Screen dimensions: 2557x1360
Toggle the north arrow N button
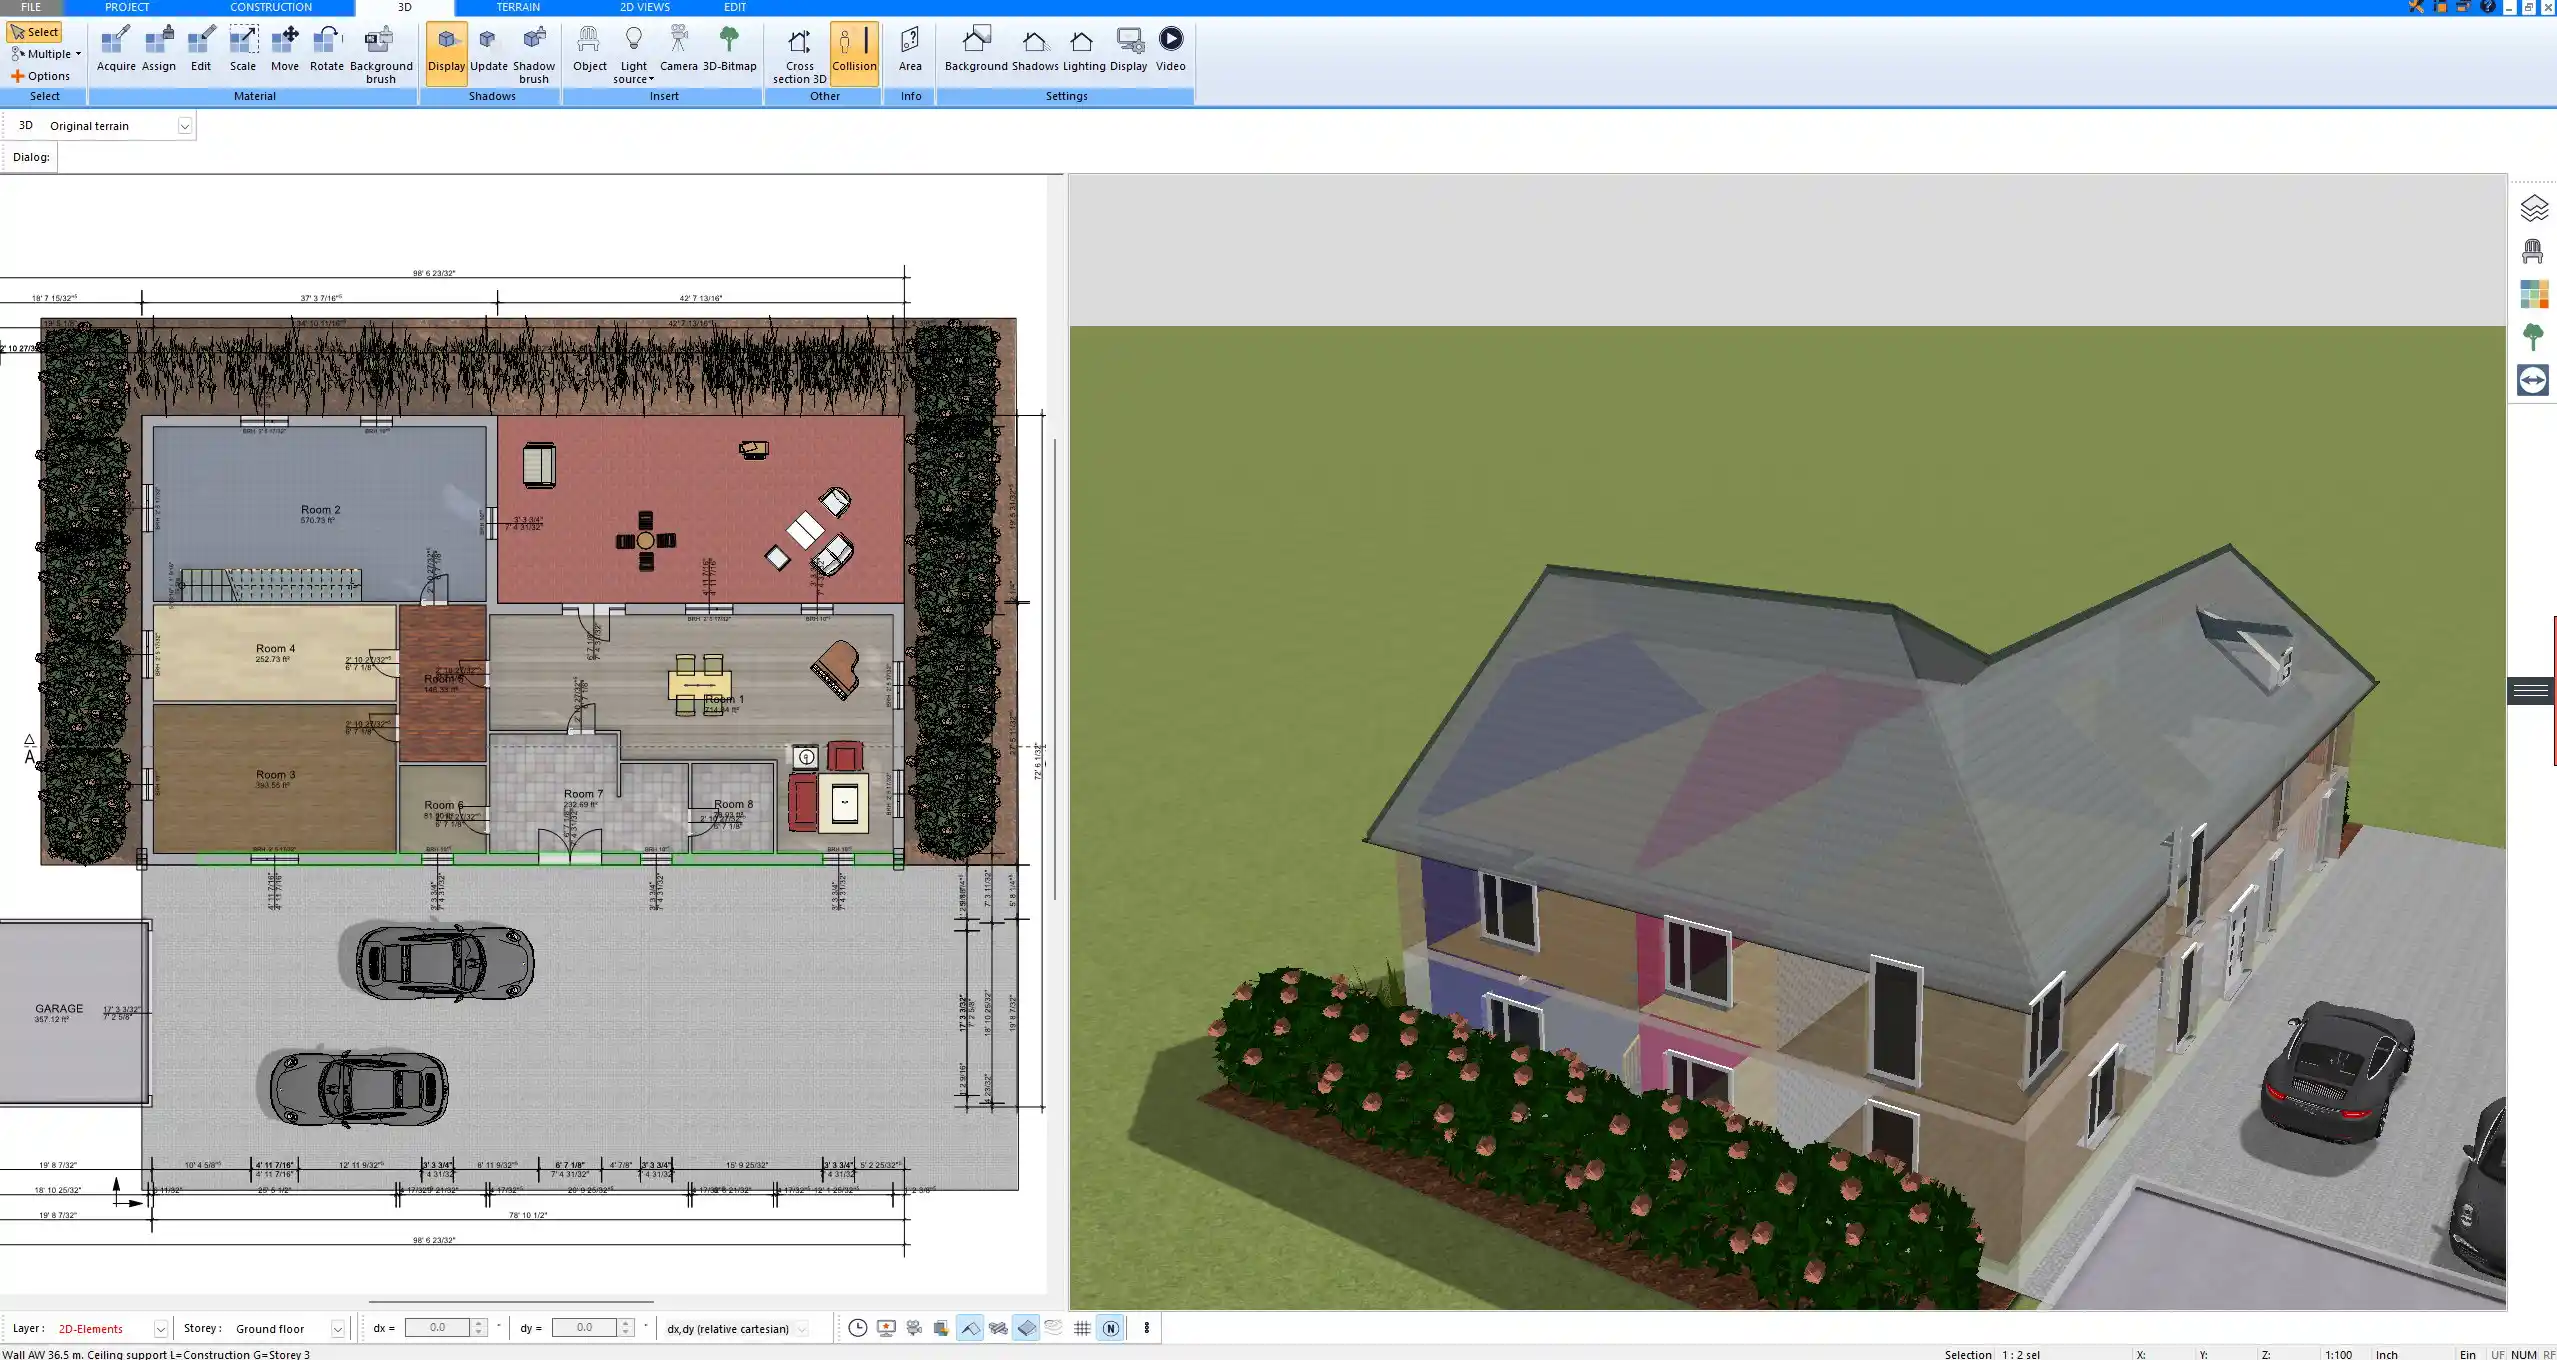pyautogui.click(x=1110, y=1328)
